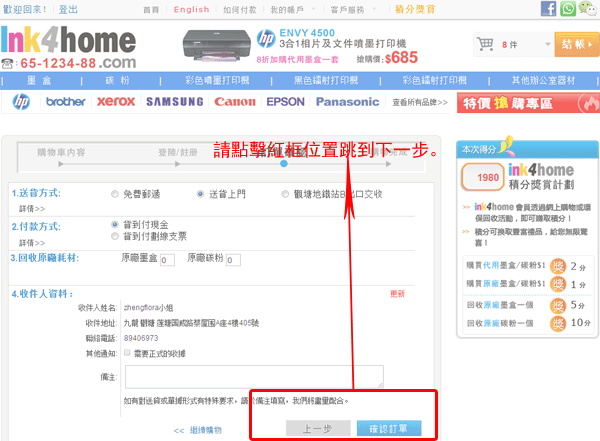Click 查看所有品牌>> link

pos(420,102)
